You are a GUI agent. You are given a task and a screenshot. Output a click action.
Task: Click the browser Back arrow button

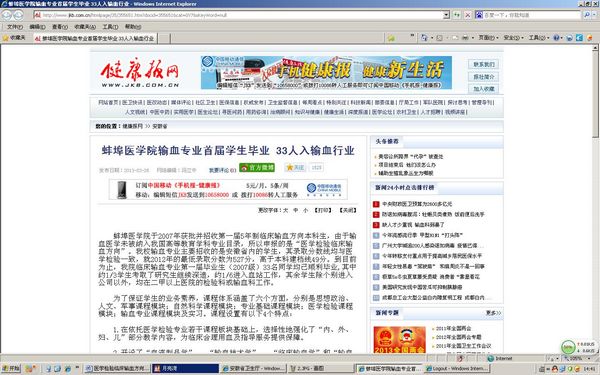(x=7, y=15)
